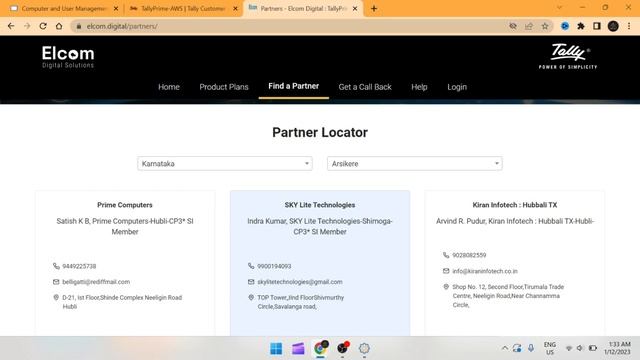
Task: Click the location pin in Prime Computers card
Action: pos(56,298)
